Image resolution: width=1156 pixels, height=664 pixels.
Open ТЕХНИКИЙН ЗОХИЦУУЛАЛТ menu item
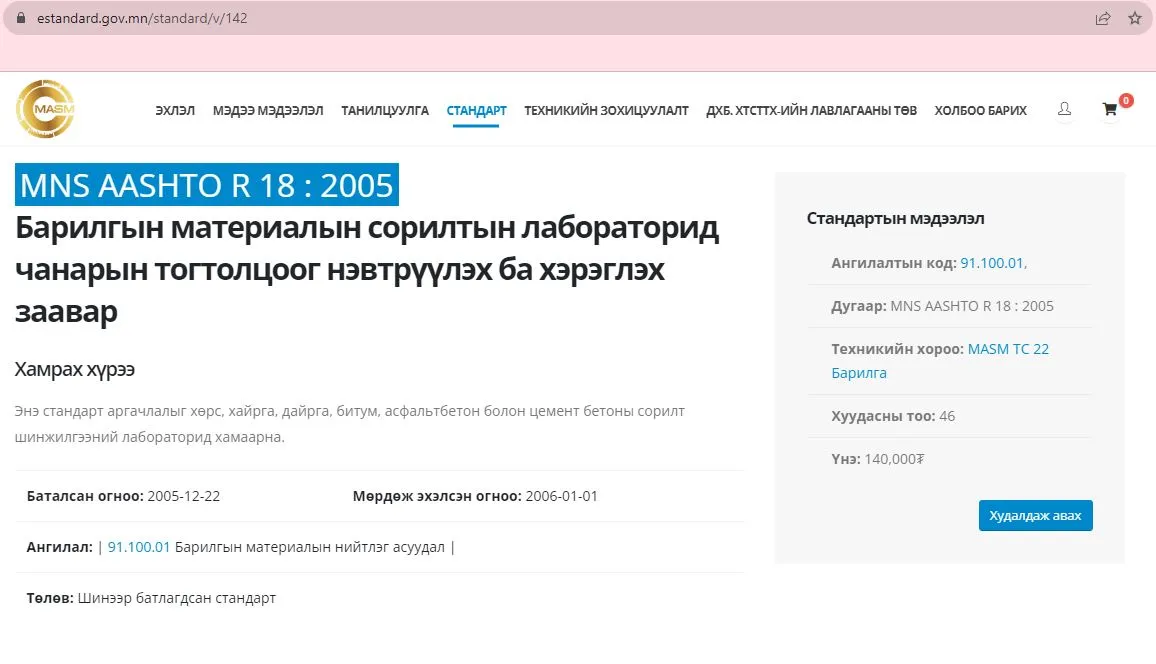pos(606,111)
